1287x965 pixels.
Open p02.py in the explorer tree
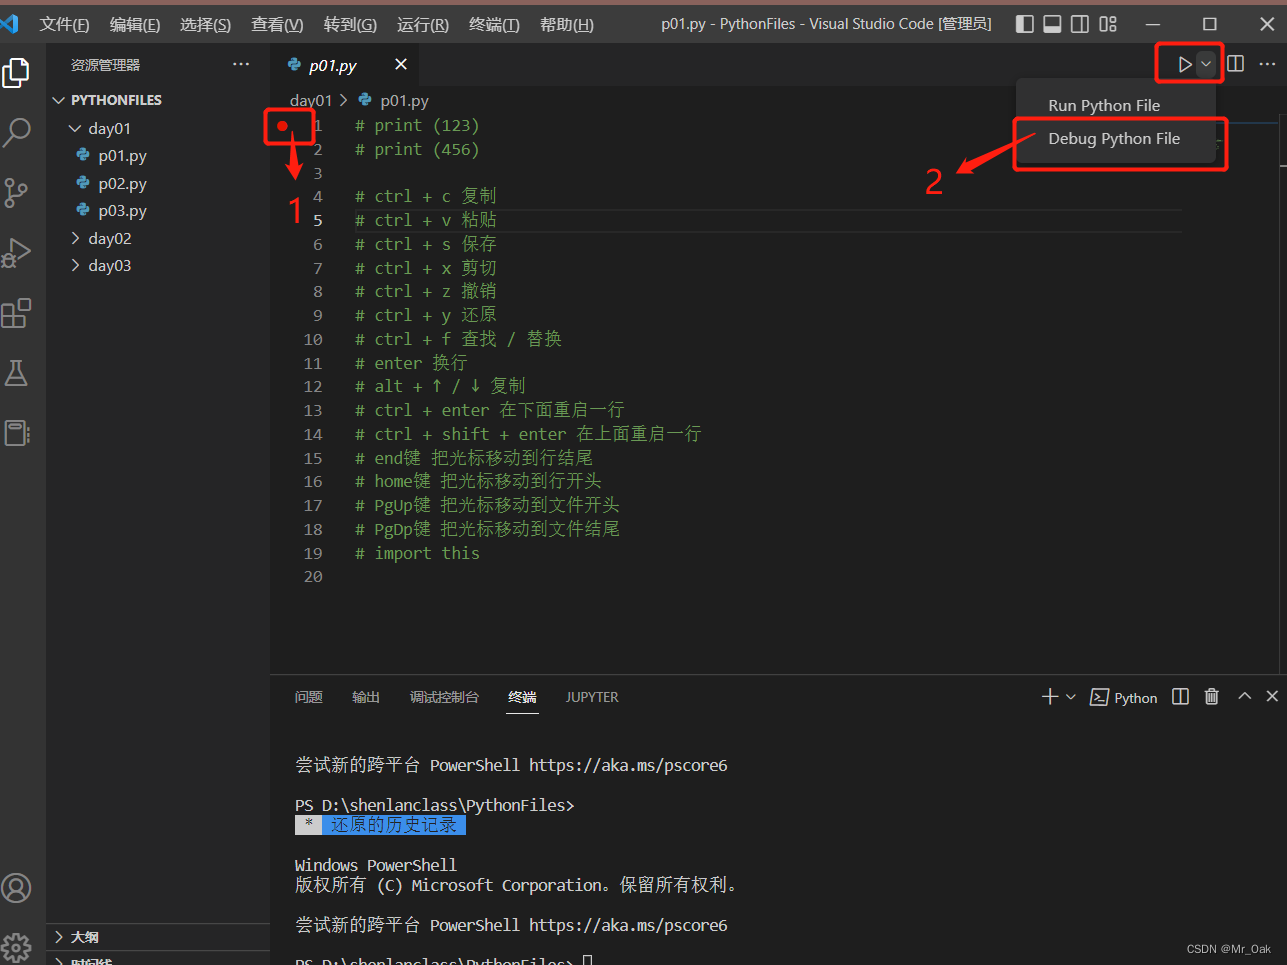point(122,183)
